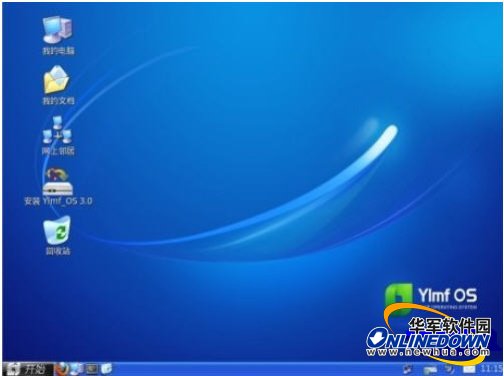Click the taskbar clock showing 11:15
This screenshot has width=504, height=376.
coord(491,369)
